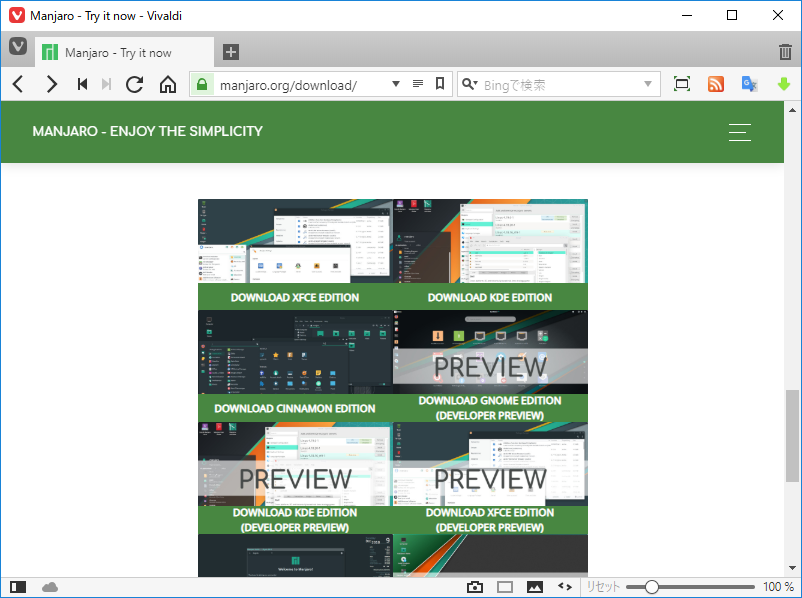Toggle the side panel
The width and height of the screenshot is (802, 598).
point(18,587)
